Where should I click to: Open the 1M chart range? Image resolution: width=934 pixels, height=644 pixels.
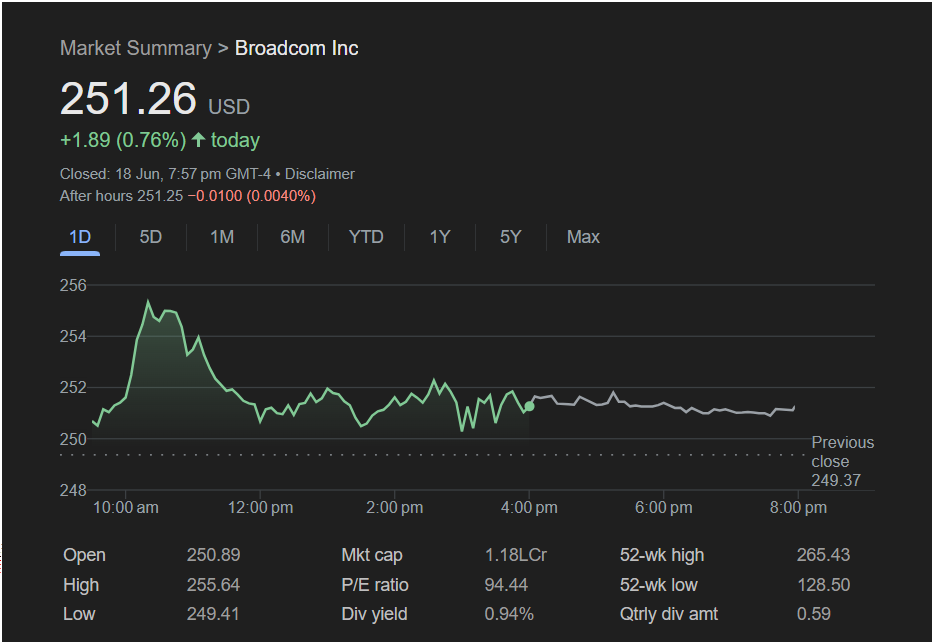[222, 237]
